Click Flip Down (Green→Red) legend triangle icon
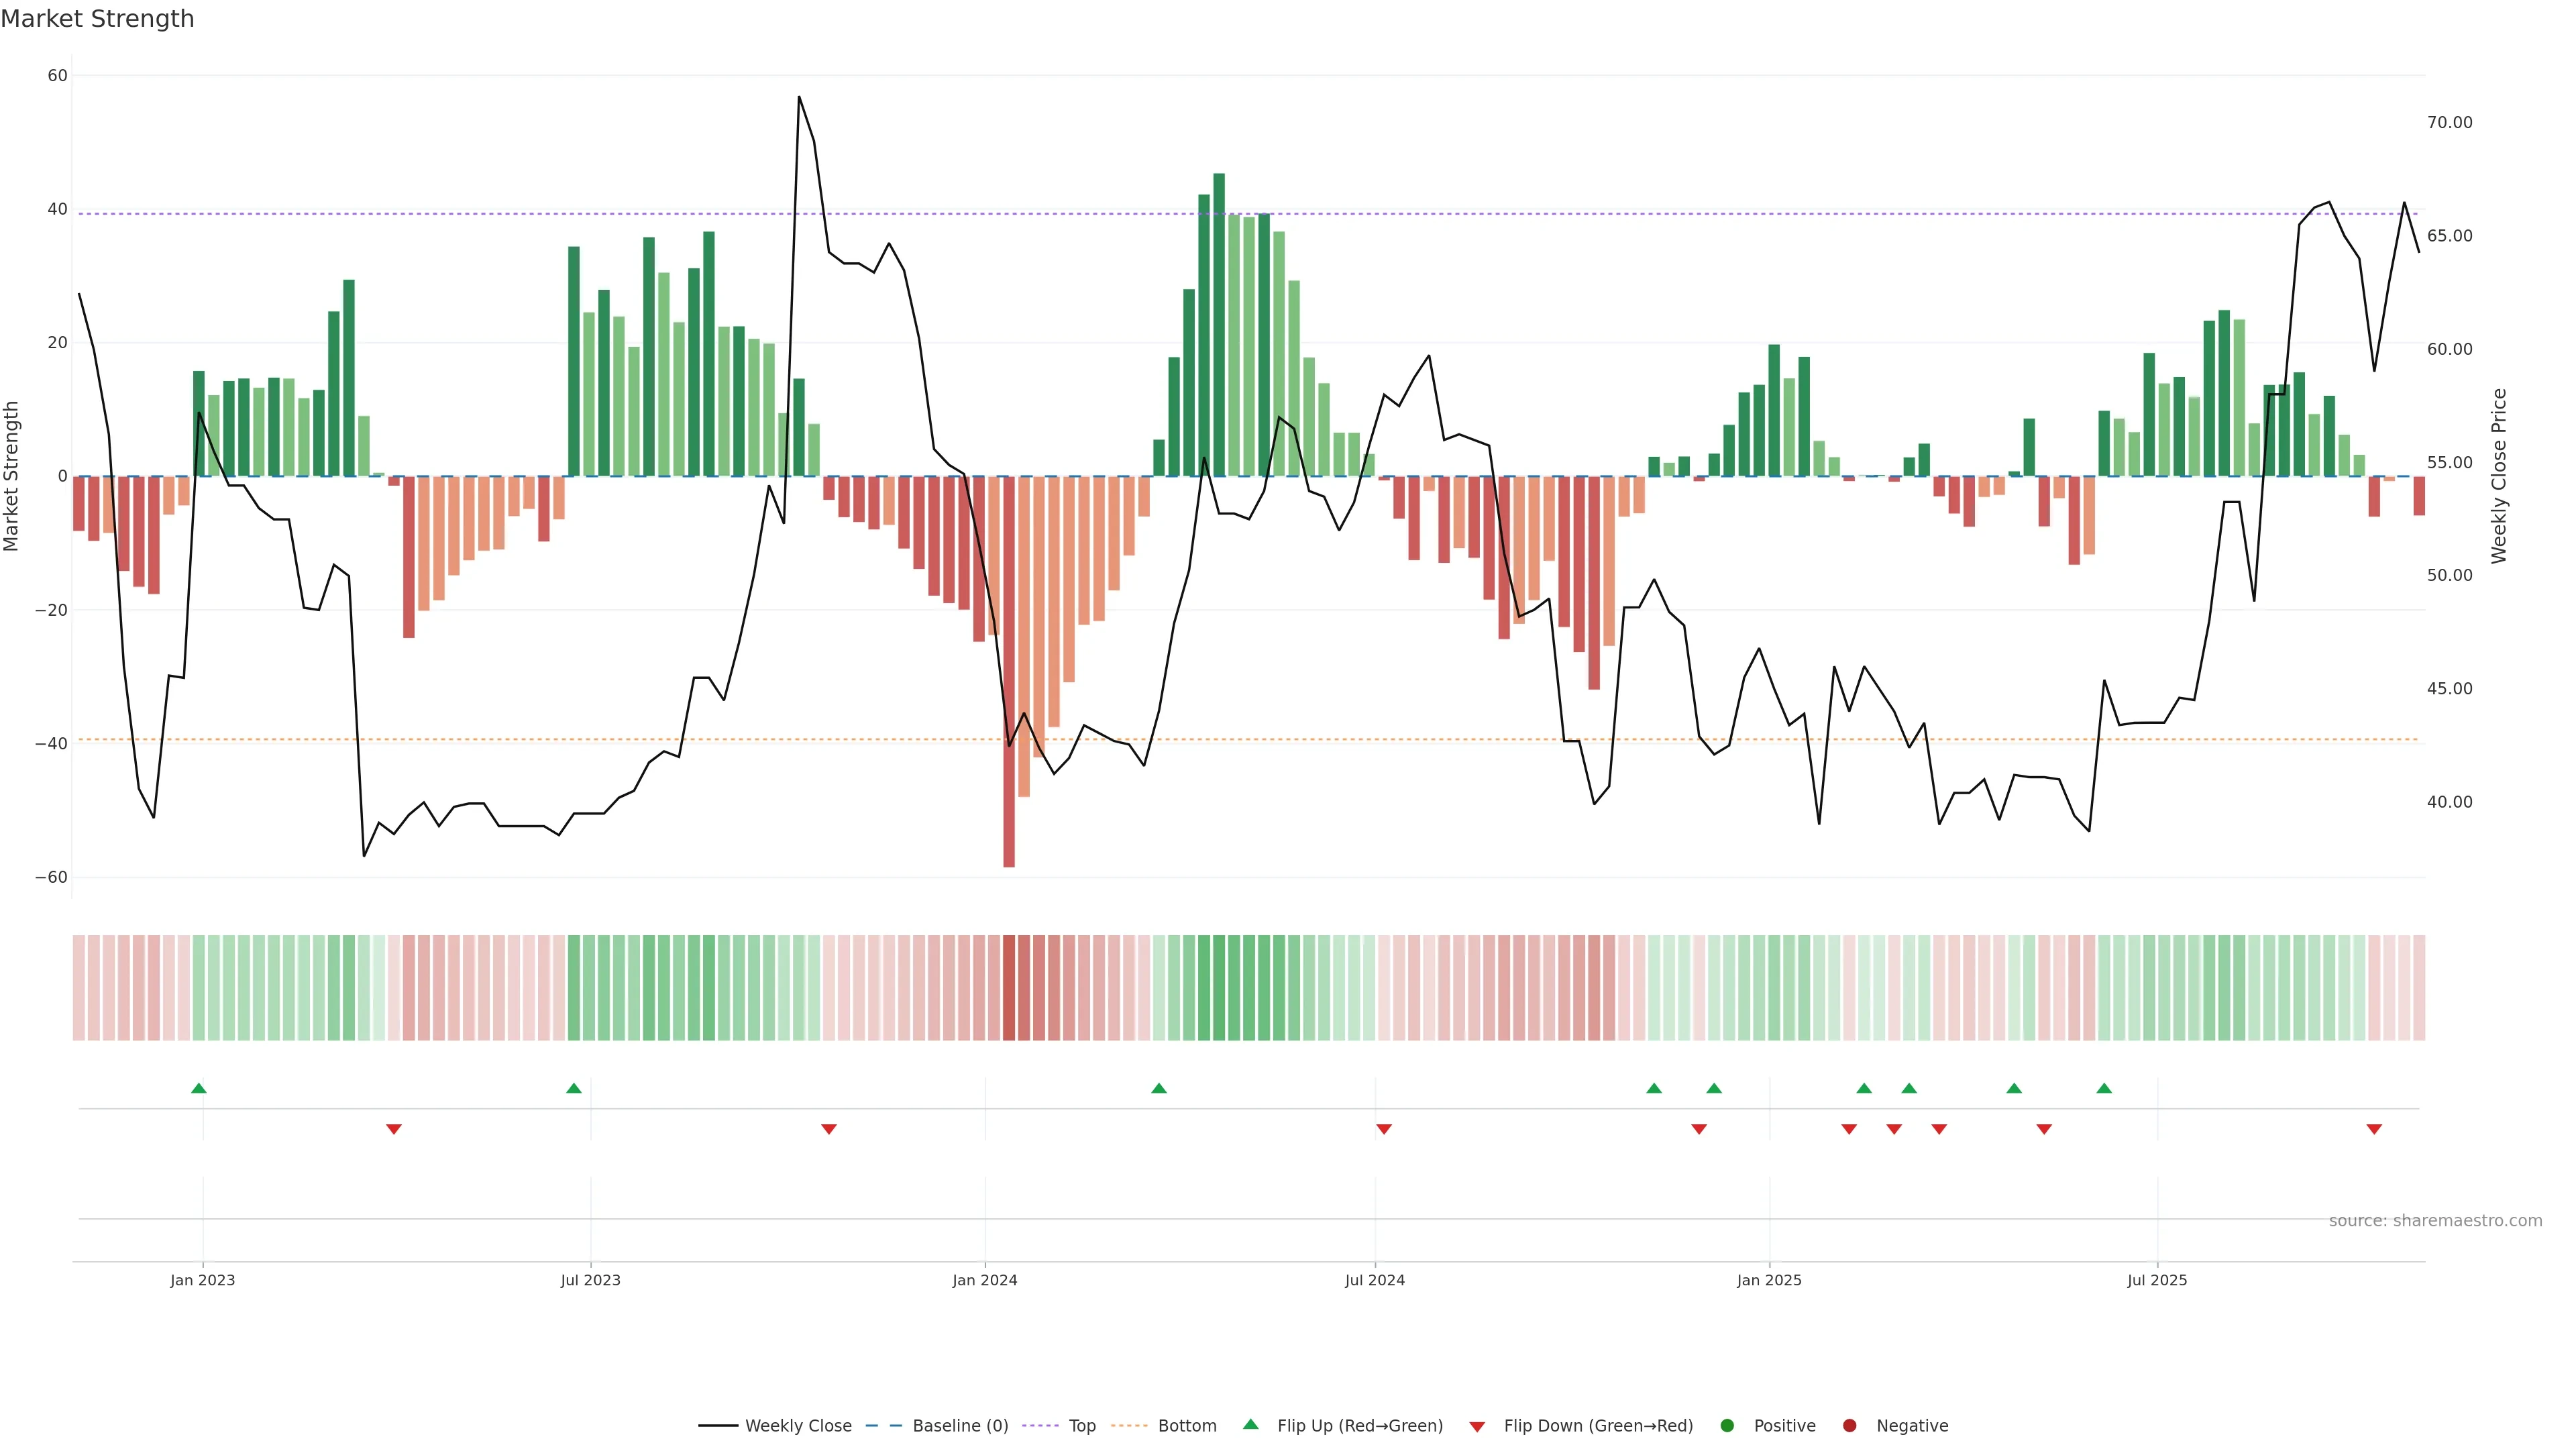 tap(1477, 1427)
